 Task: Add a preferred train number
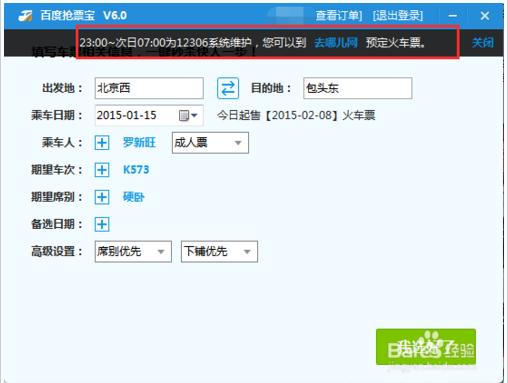click(x=102, y=170)
